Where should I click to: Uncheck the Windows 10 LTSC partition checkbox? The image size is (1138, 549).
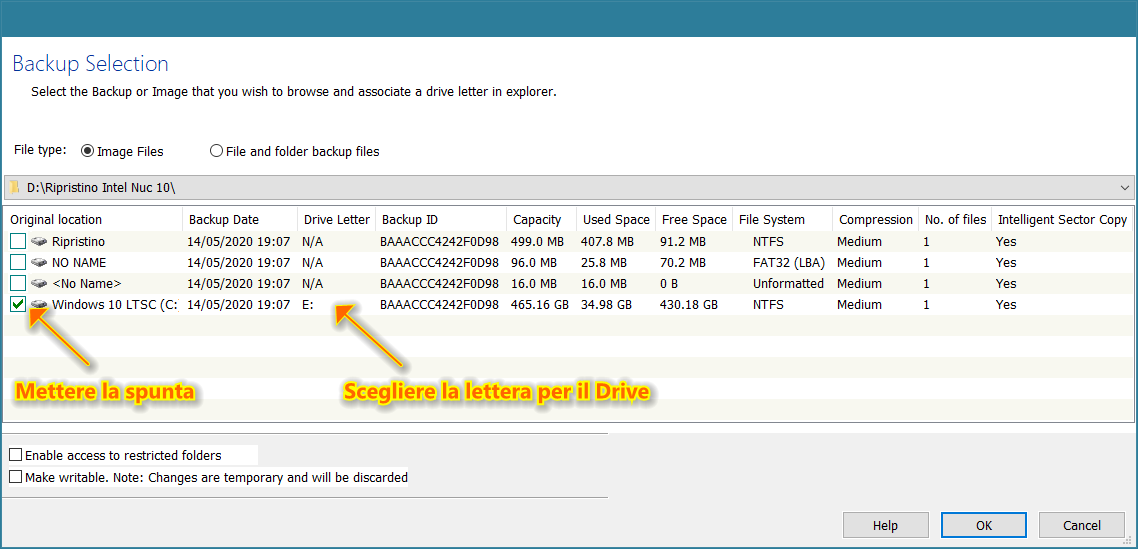click(18, 304)
